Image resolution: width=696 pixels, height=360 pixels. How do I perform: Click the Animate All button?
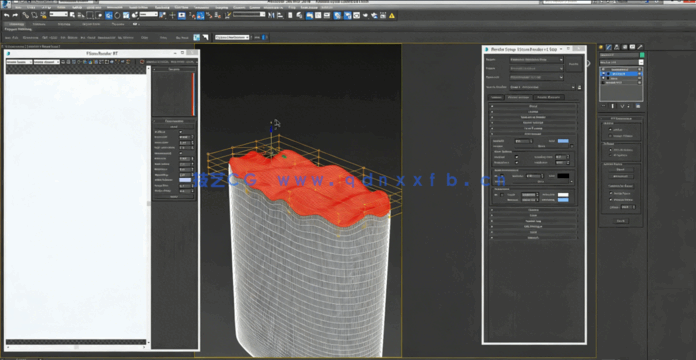(621, 176)
